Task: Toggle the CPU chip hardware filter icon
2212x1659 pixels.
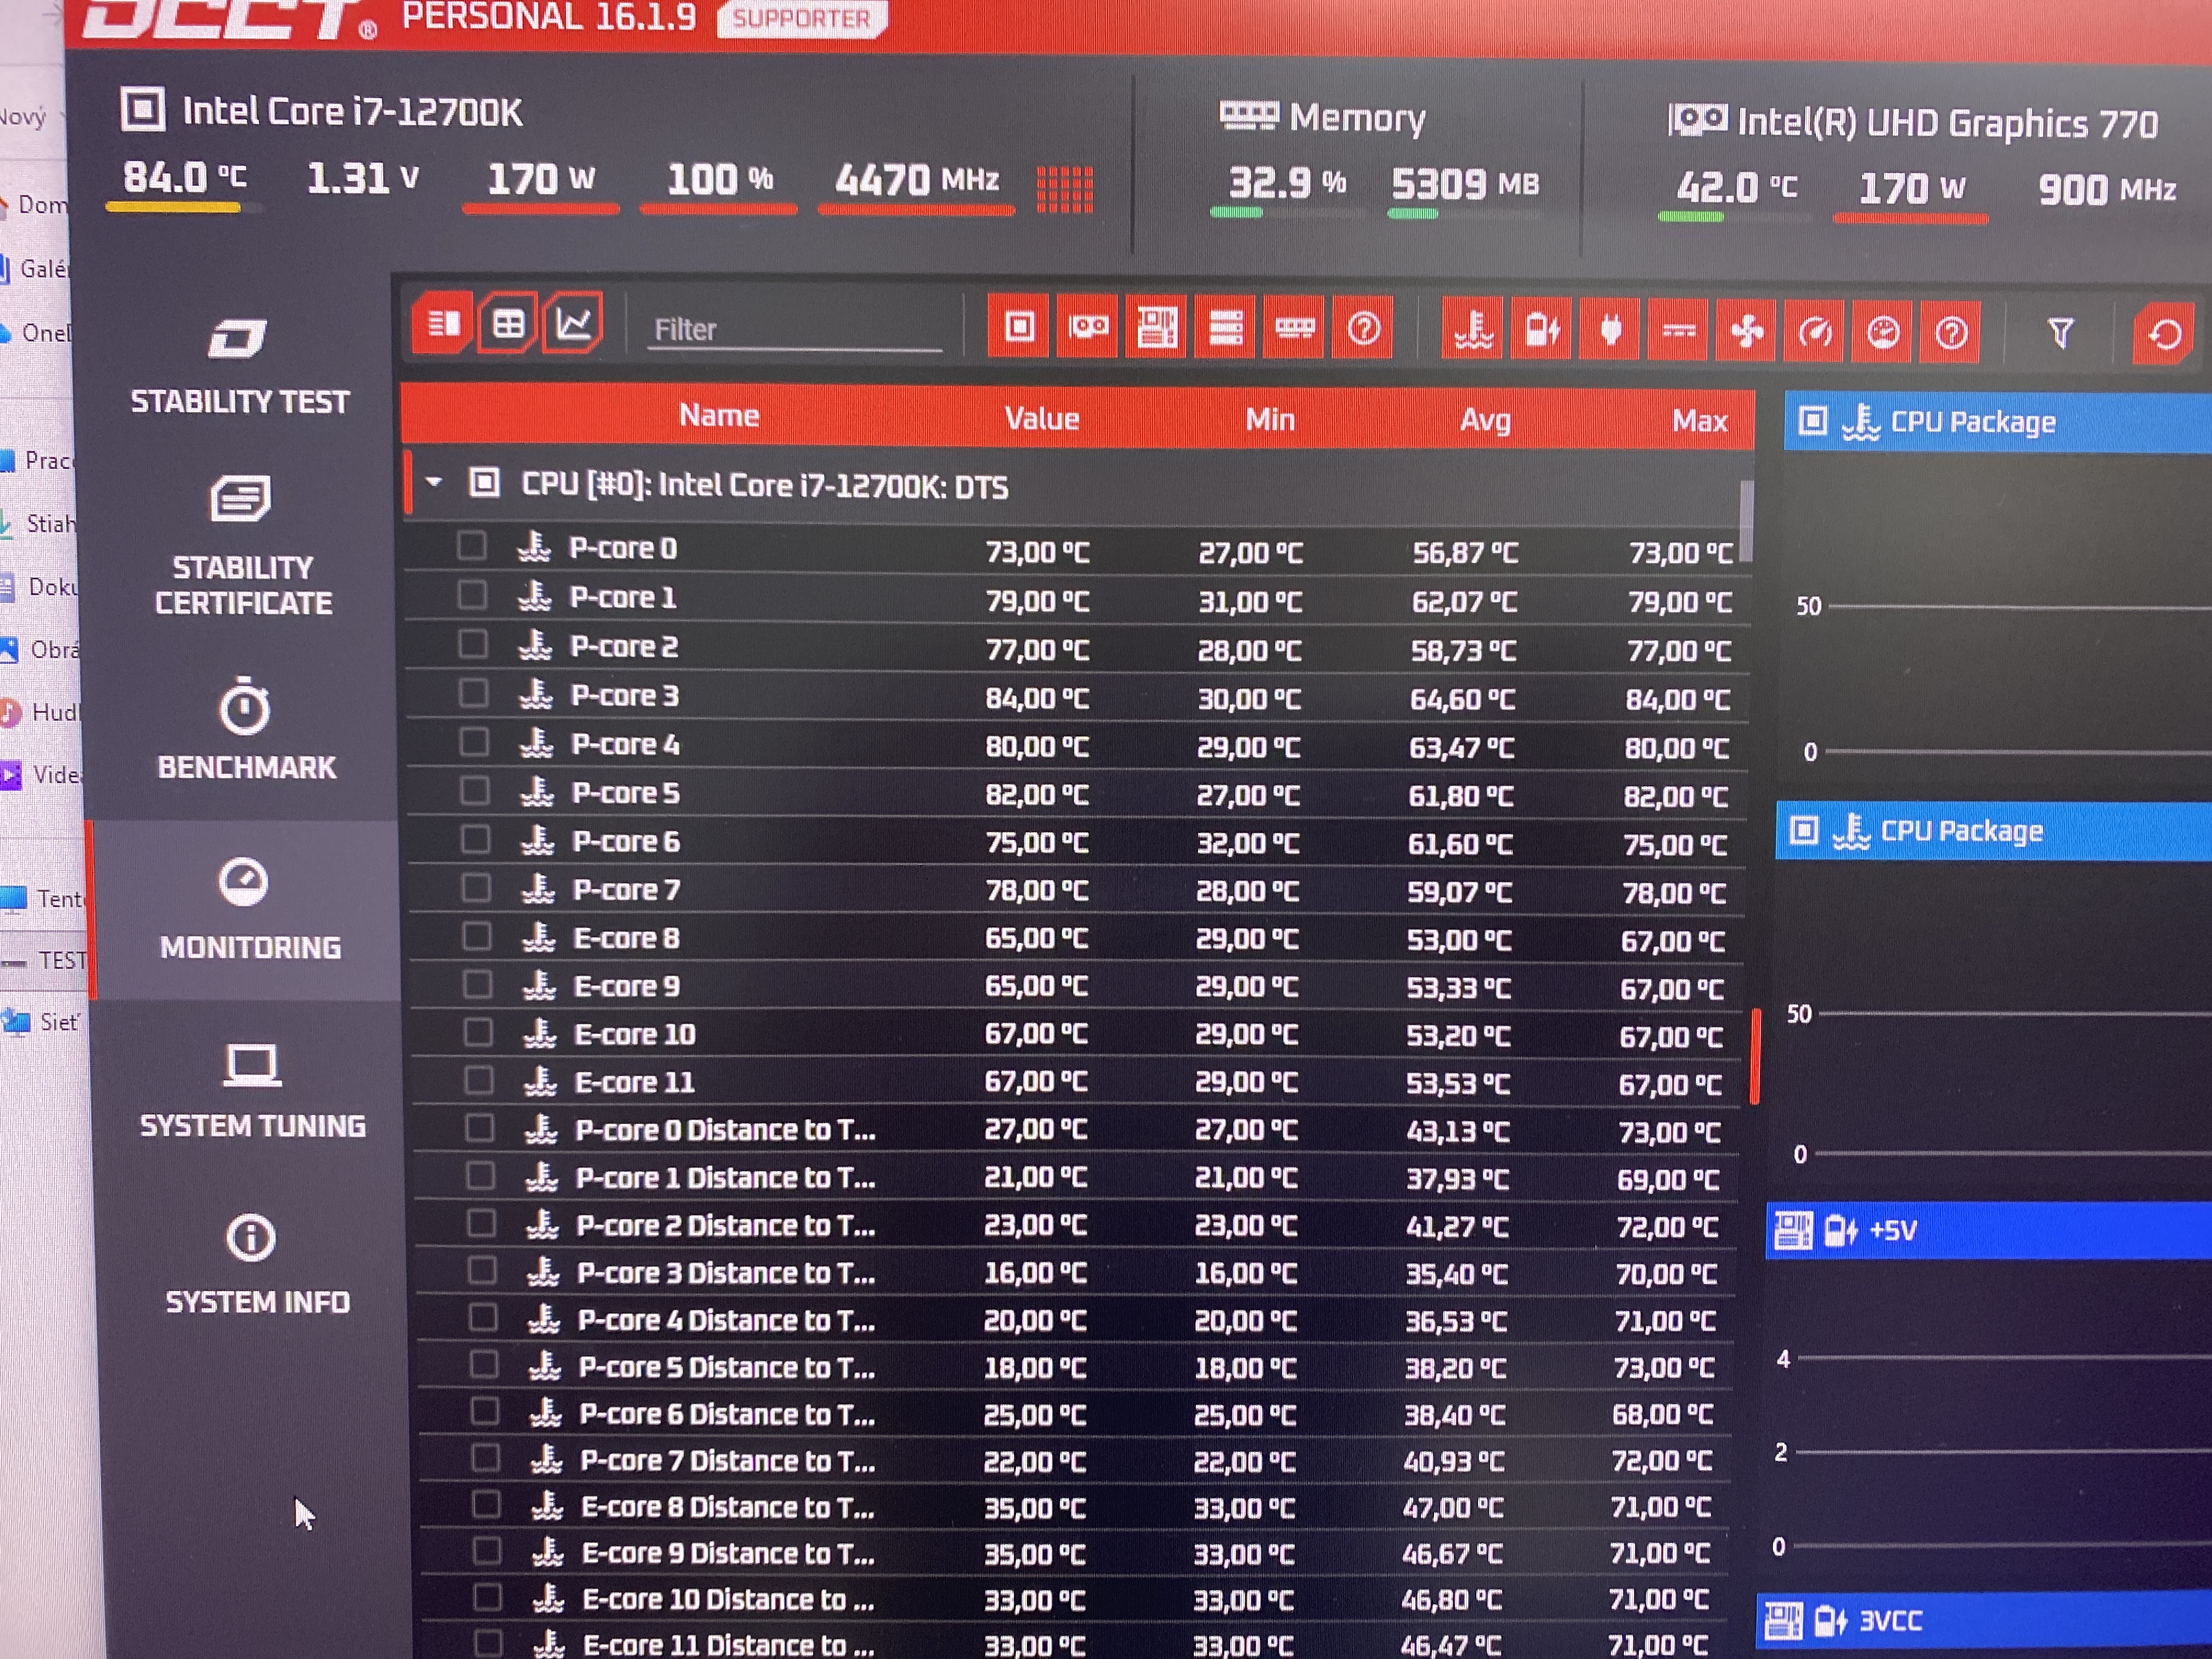Action: (x=1019, y=326)
